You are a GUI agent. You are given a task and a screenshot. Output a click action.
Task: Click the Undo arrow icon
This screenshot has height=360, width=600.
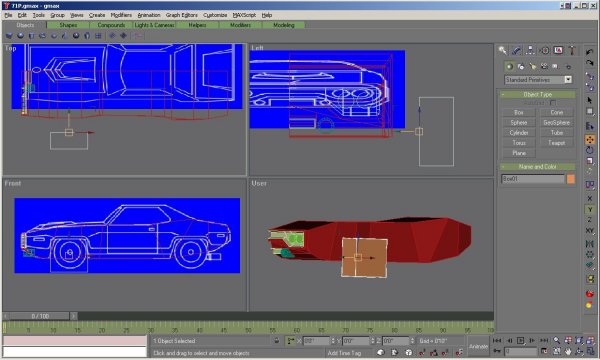click(x=590, y=52)
